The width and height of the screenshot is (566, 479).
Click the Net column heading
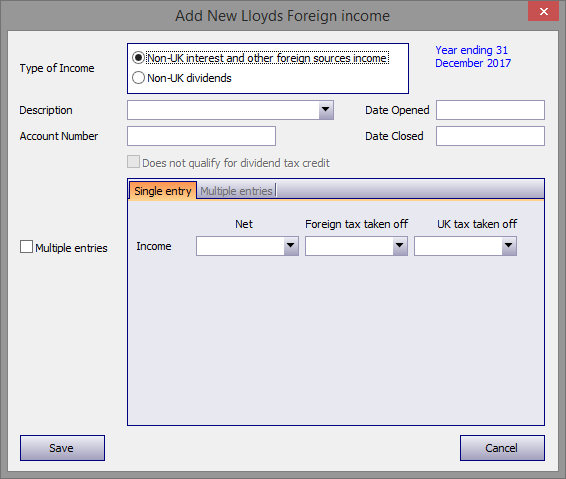click(x=244, y=224)
